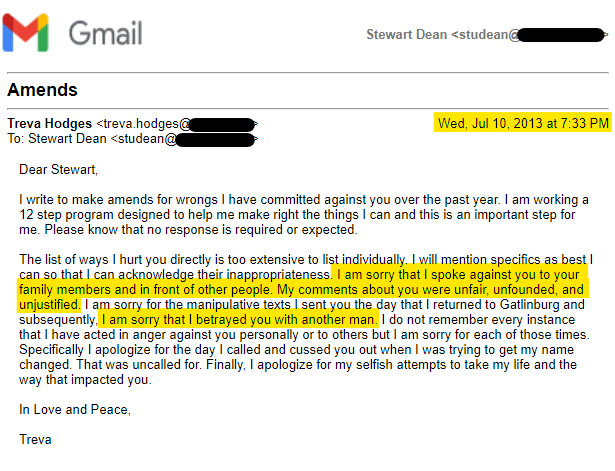This screenshot has width=615, height=471.
Task: Click the highlighted Jul 10, 2013 timestamp
Action: click(x=521, y=124)
